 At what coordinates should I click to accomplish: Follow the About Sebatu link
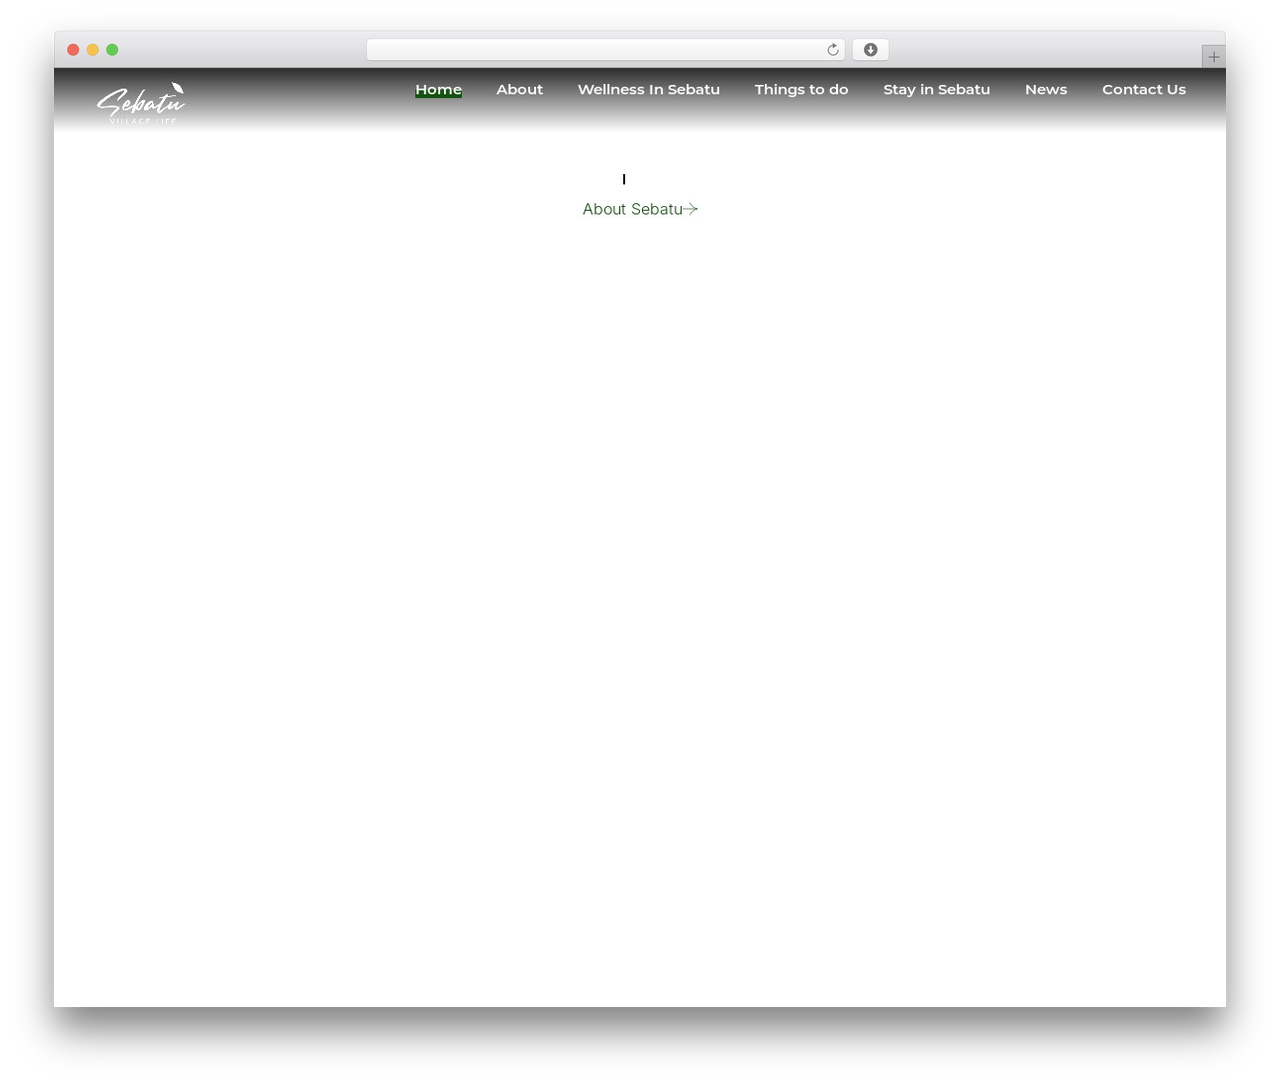[x=640, y=209]
